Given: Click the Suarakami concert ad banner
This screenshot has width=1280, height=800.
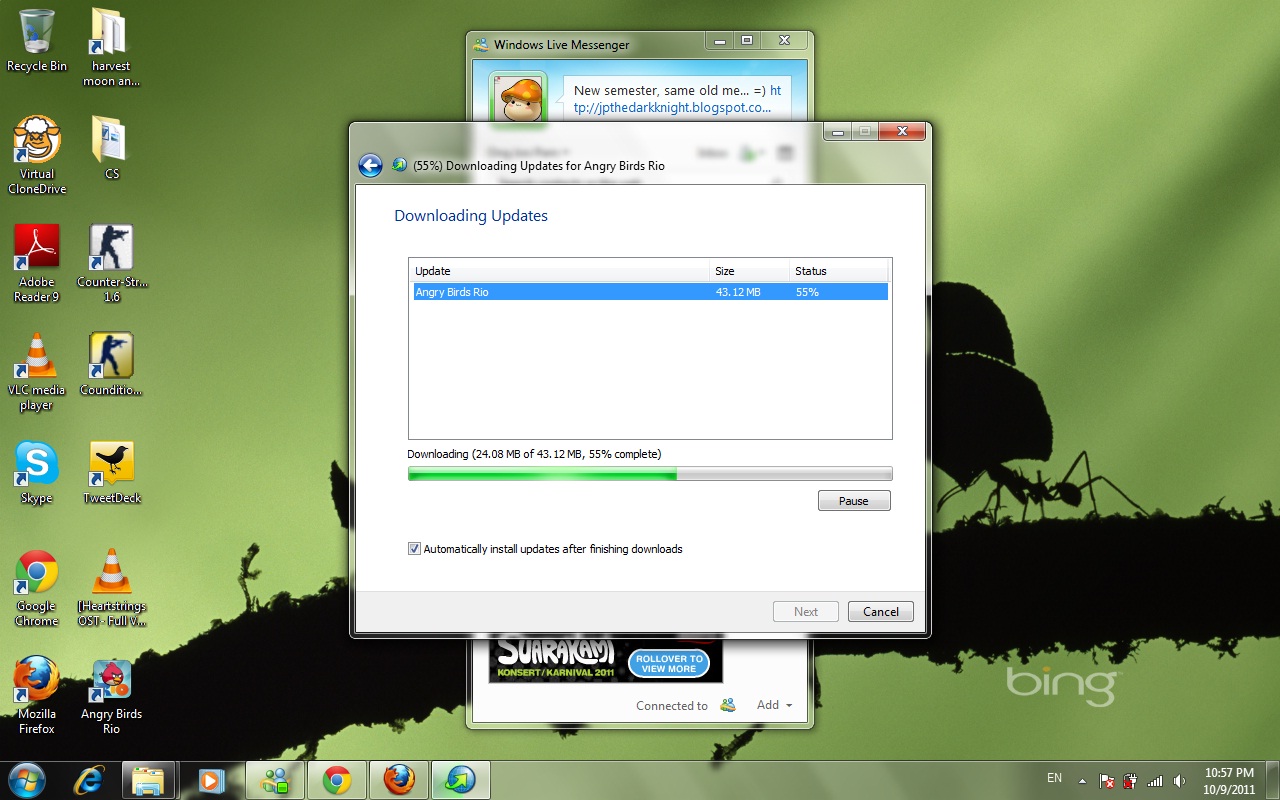Looking at the screenshot, I should click(x=606, y=660).
